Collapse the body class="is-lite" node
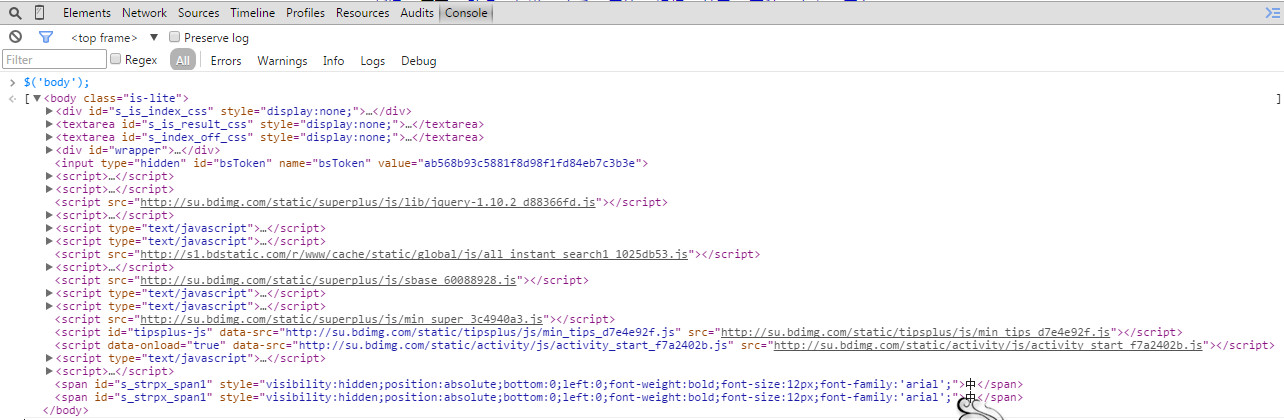This screenshot has width=1284, height=420. click(x=37, y=98)
